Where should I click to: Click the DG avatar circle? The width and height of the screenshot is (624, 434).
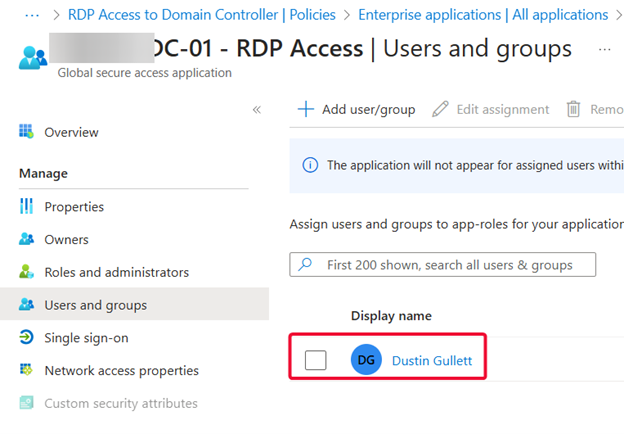pos(366,360)
